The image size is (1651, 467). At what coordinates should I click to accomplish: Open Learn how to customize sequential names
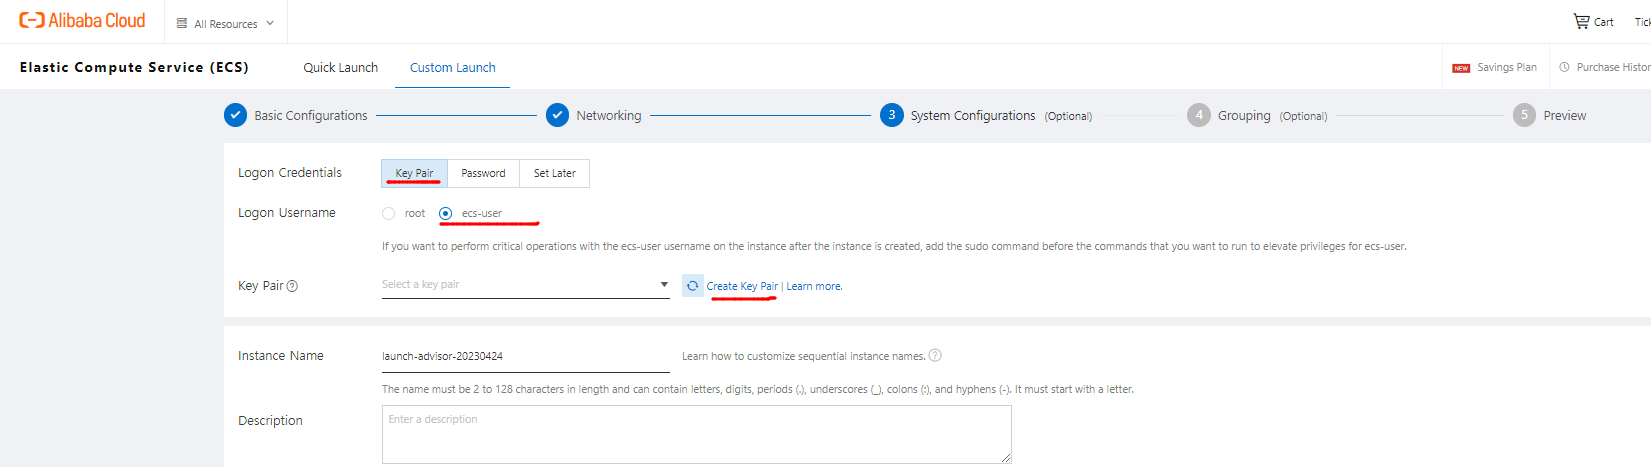click(804, 356)
